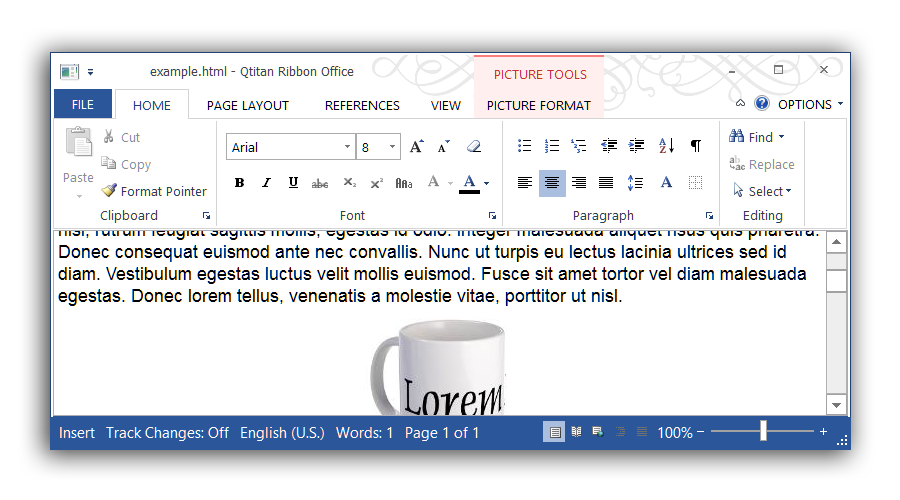
Task: Toggle center text alignment
Action: click(552, 183)
